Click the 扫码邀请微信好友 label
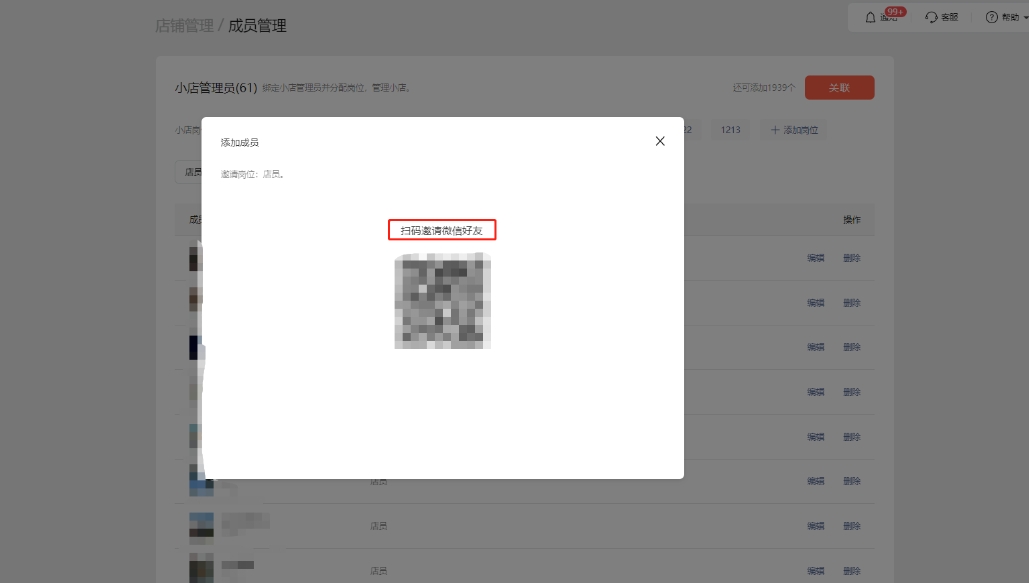 coord(442,230)
